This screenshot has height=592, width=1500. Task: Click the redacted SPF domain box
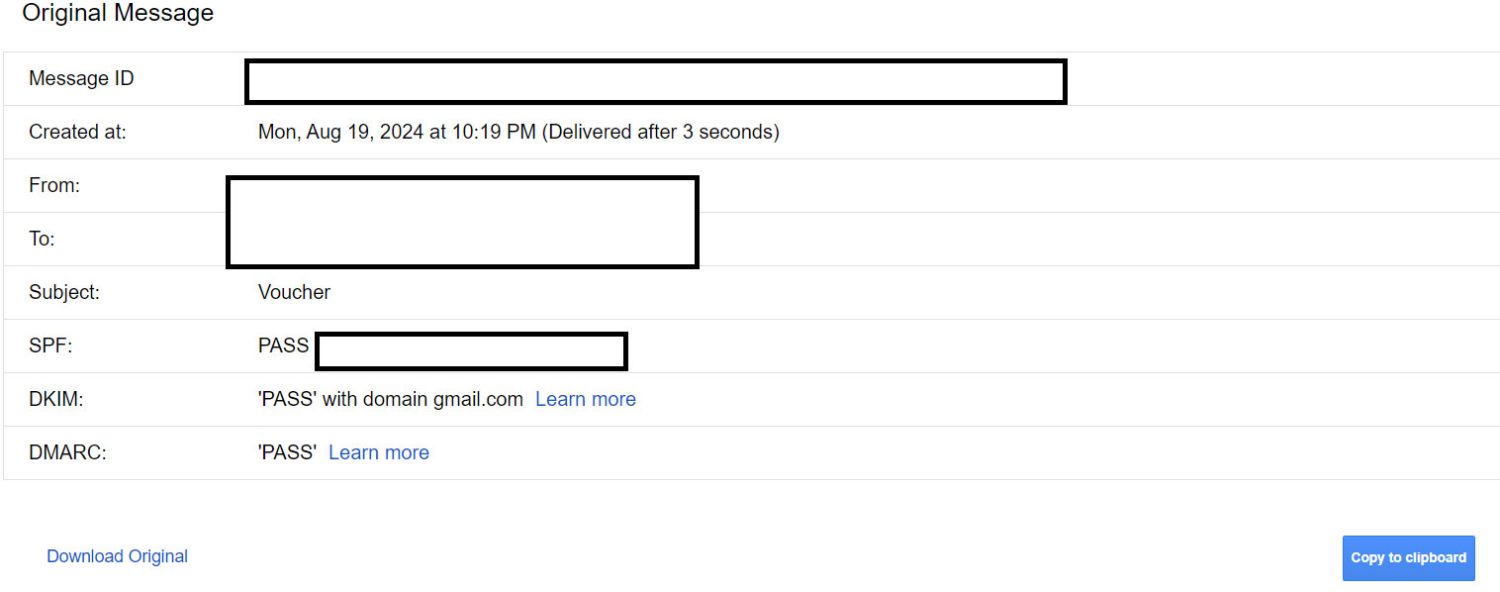(x=470, y=351)
